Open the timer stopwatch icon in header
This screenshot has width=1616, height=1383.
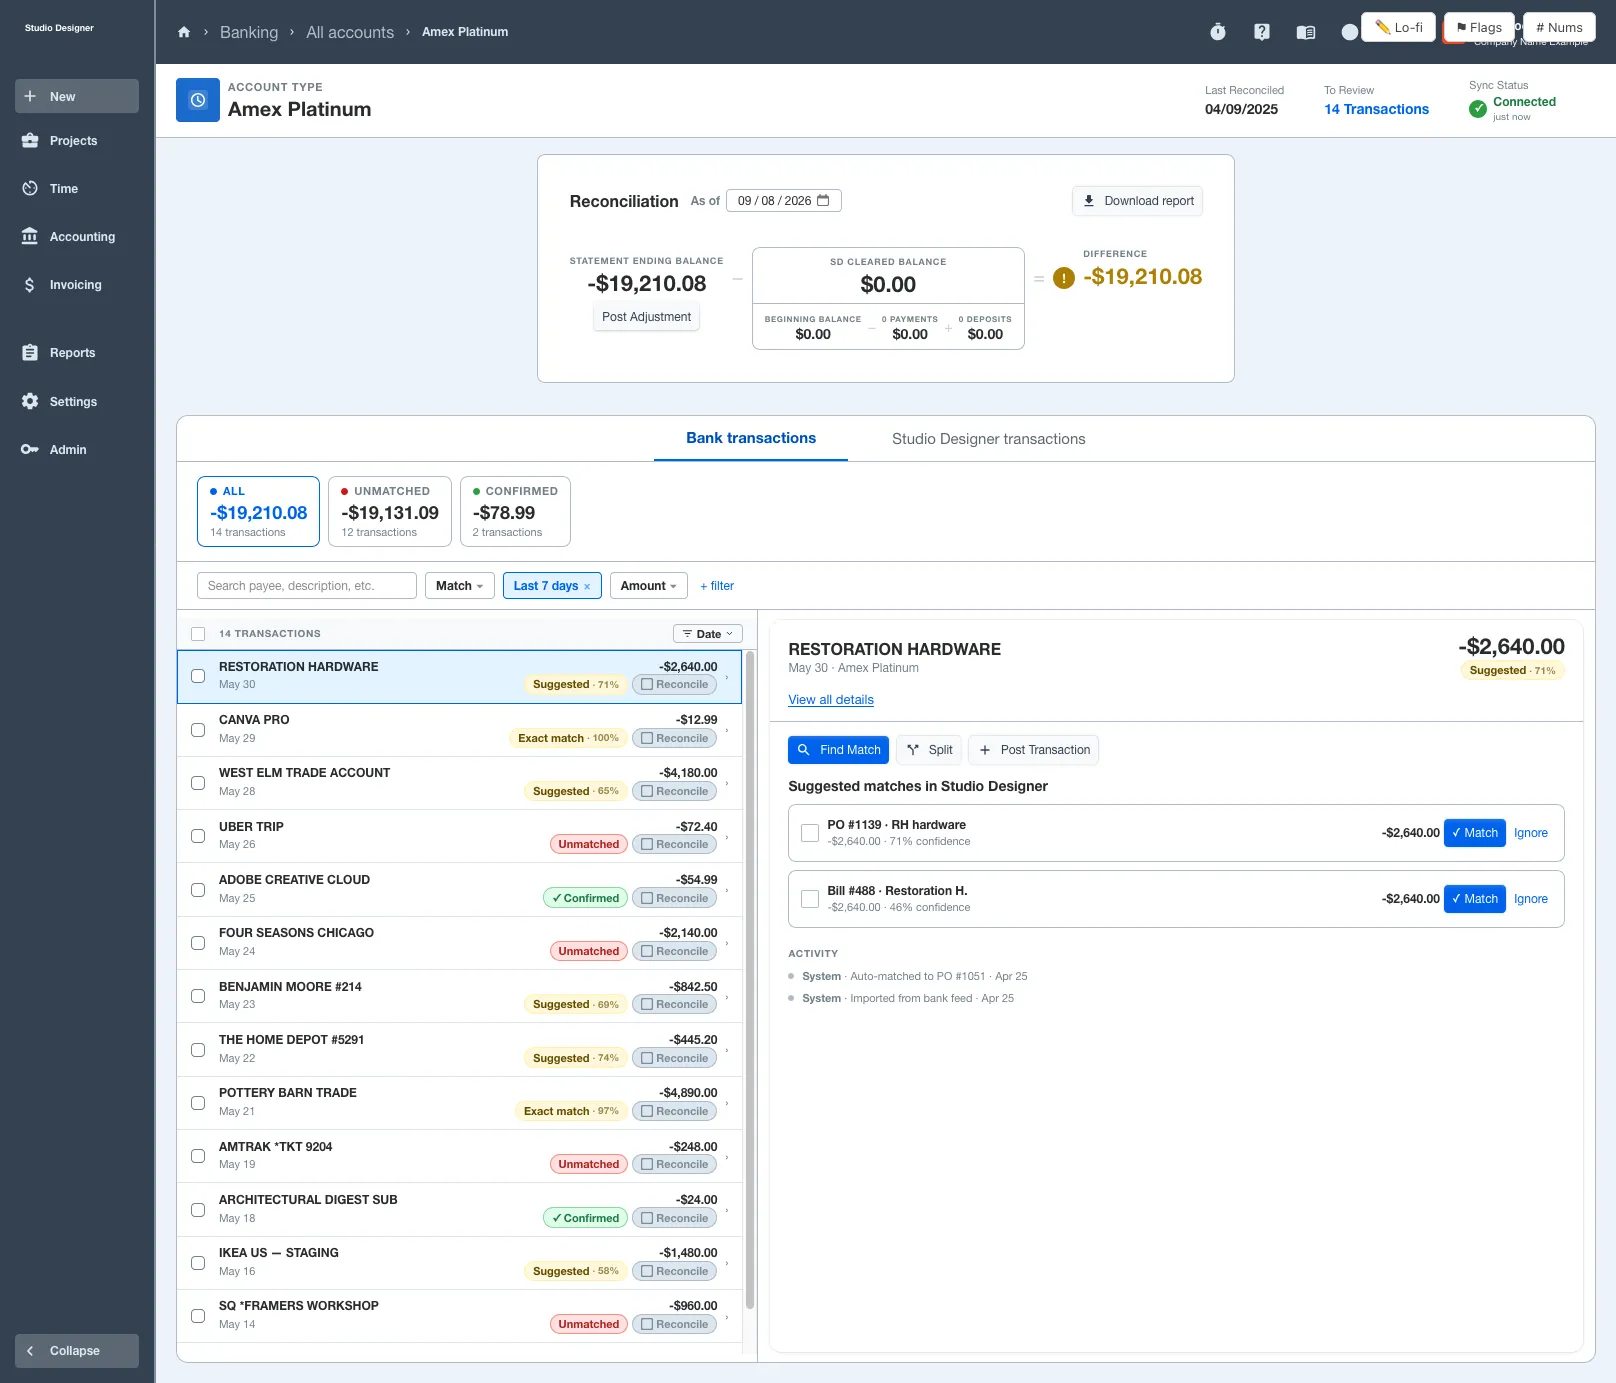point(1217,32)
